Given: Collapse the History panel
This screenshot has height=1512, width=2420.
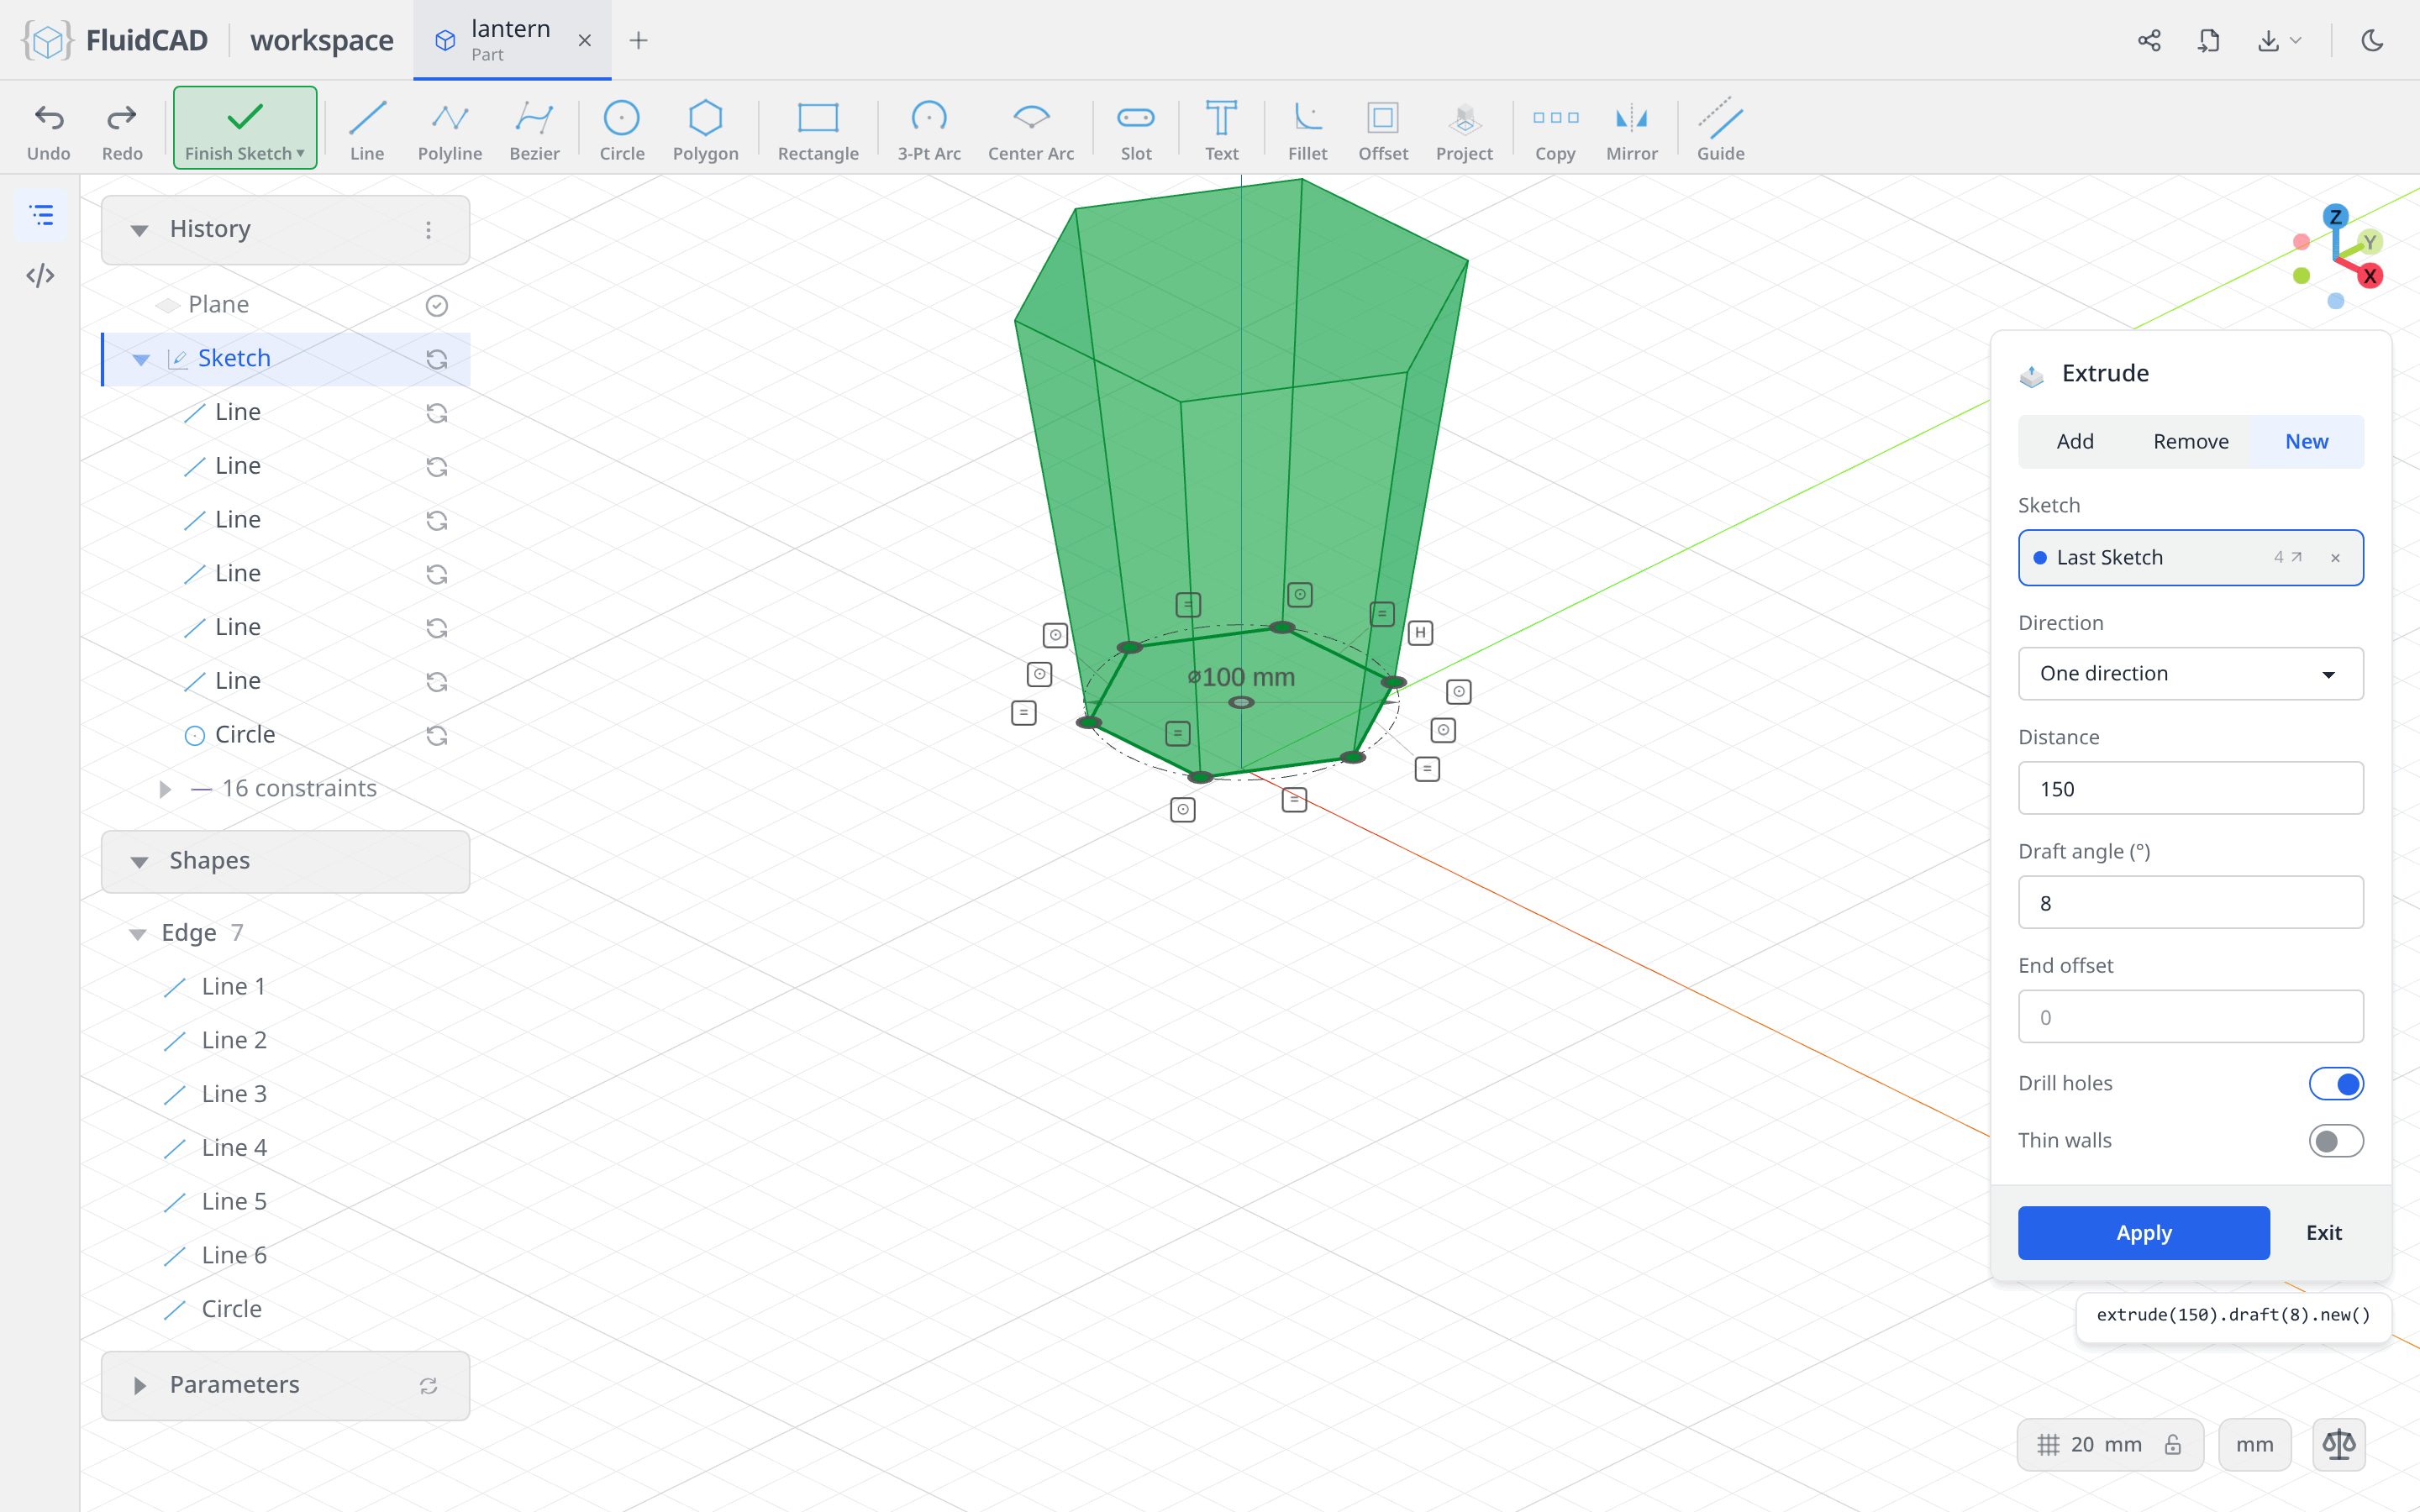Looking at the screenshot, I should (139, 230).
